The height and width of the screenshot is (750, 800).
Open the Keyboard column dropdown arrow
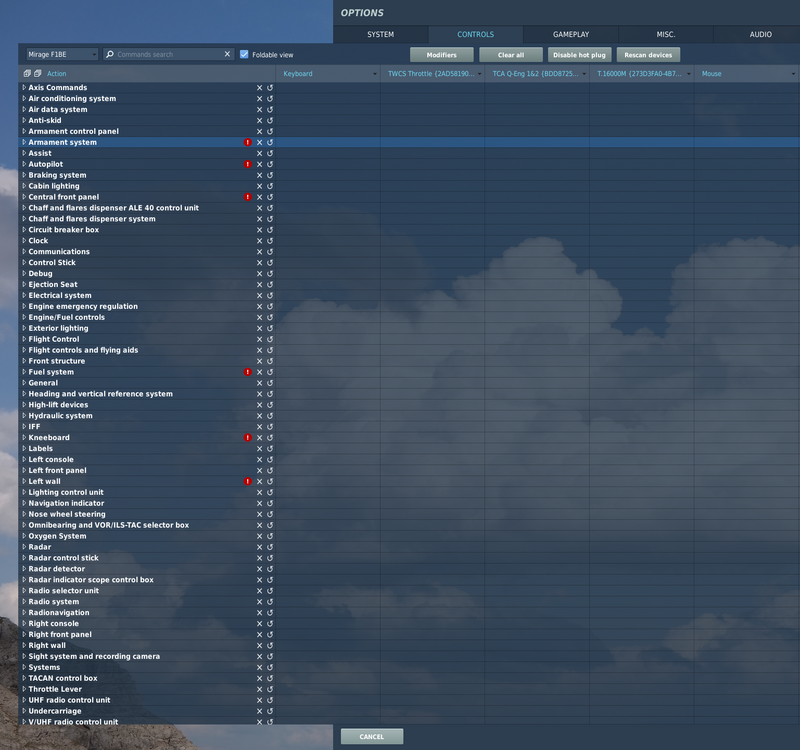[374, 74]
